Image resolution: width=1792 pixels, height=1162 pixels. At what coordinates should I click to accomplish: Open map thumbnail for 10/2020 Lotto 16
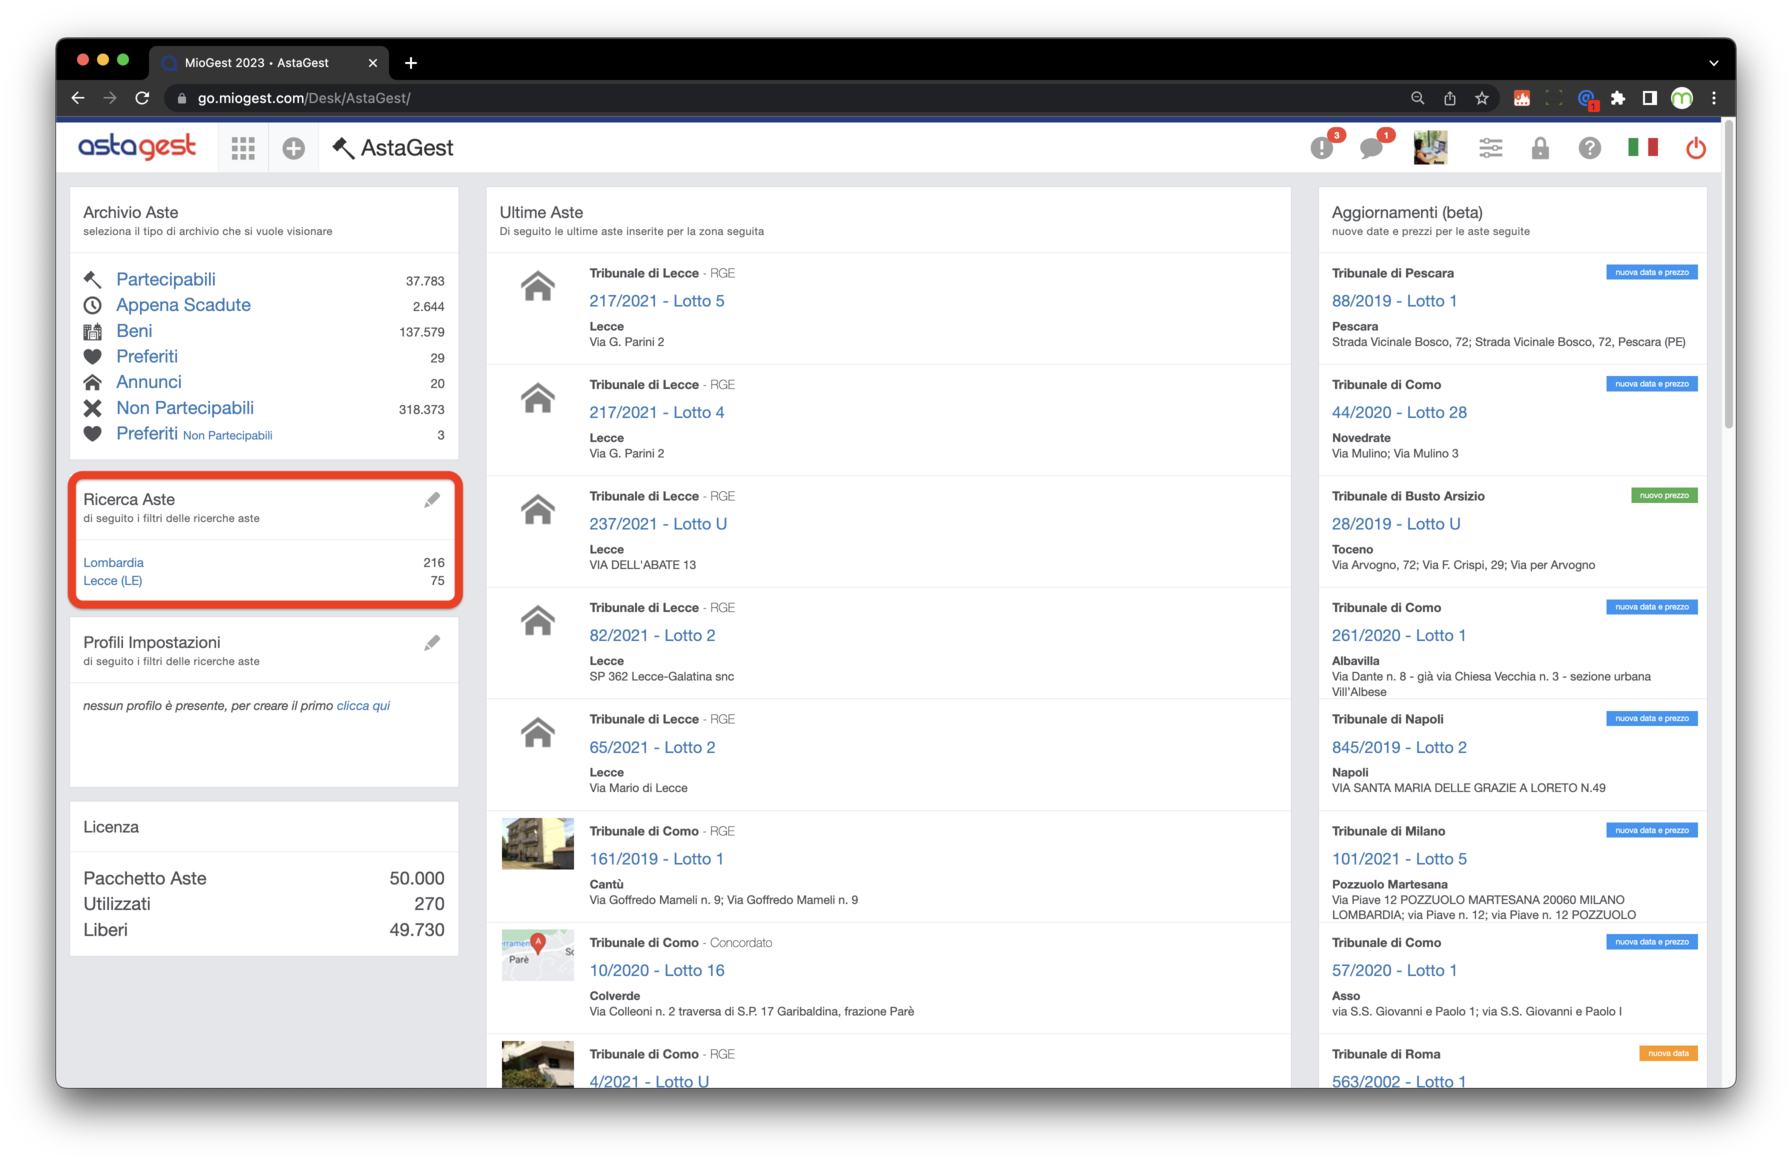point(538,955)
